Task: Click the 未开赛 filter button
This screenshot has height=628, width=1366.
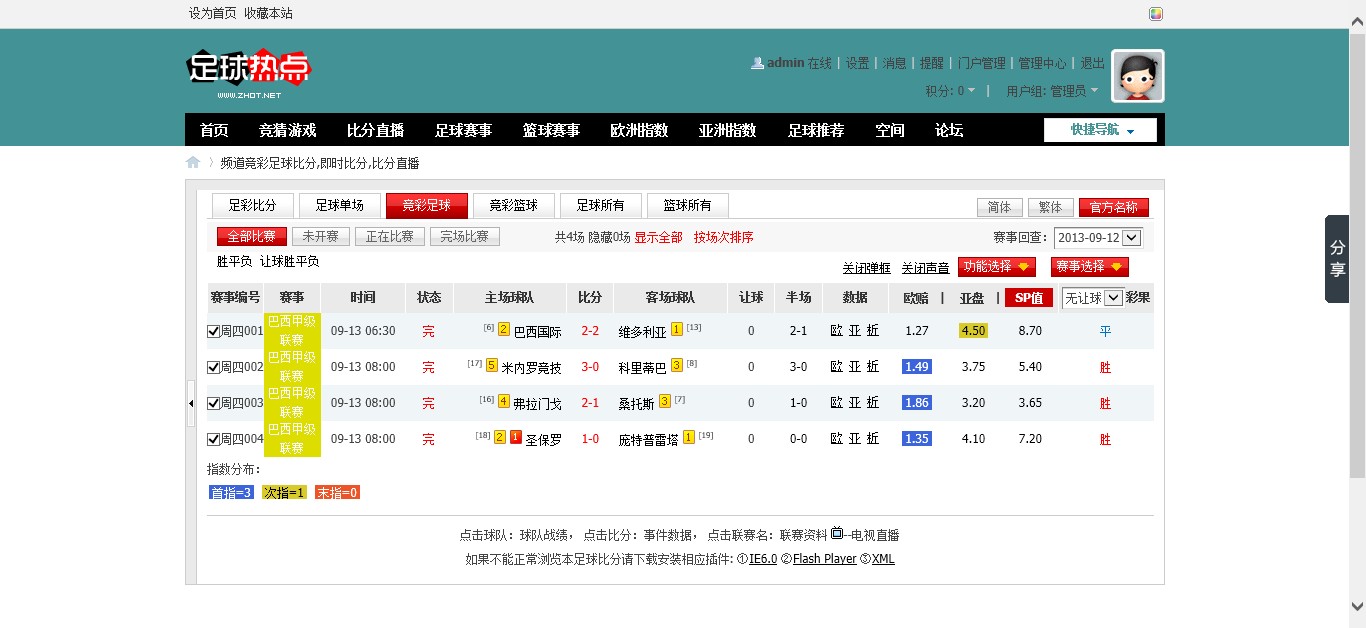Action: click(x=321, y=237)
